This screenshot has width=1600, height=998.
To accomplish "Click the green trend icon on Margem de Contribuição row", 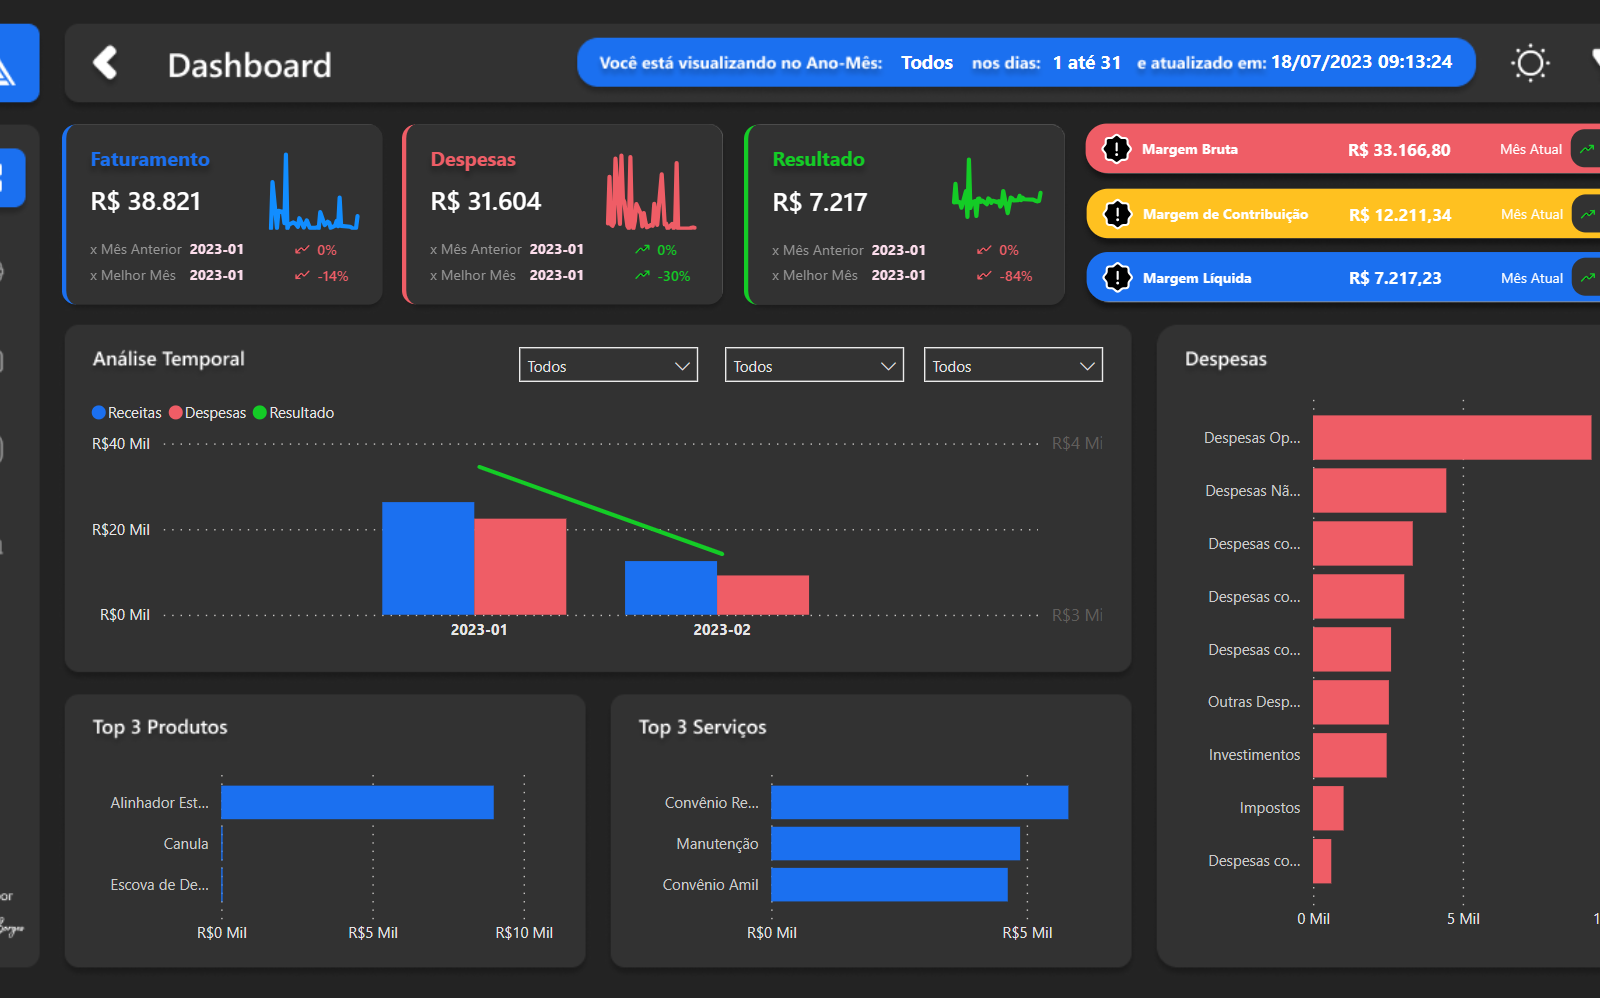I will [x=1587, y=214].
